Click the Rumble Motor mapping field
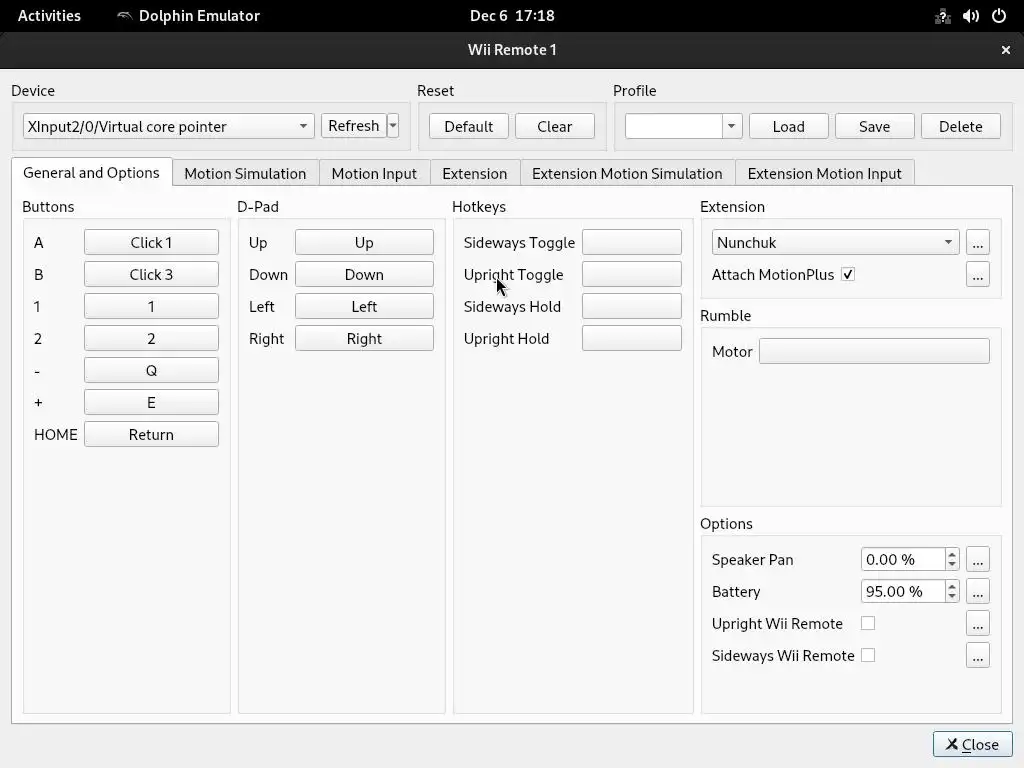 (874, 351)
